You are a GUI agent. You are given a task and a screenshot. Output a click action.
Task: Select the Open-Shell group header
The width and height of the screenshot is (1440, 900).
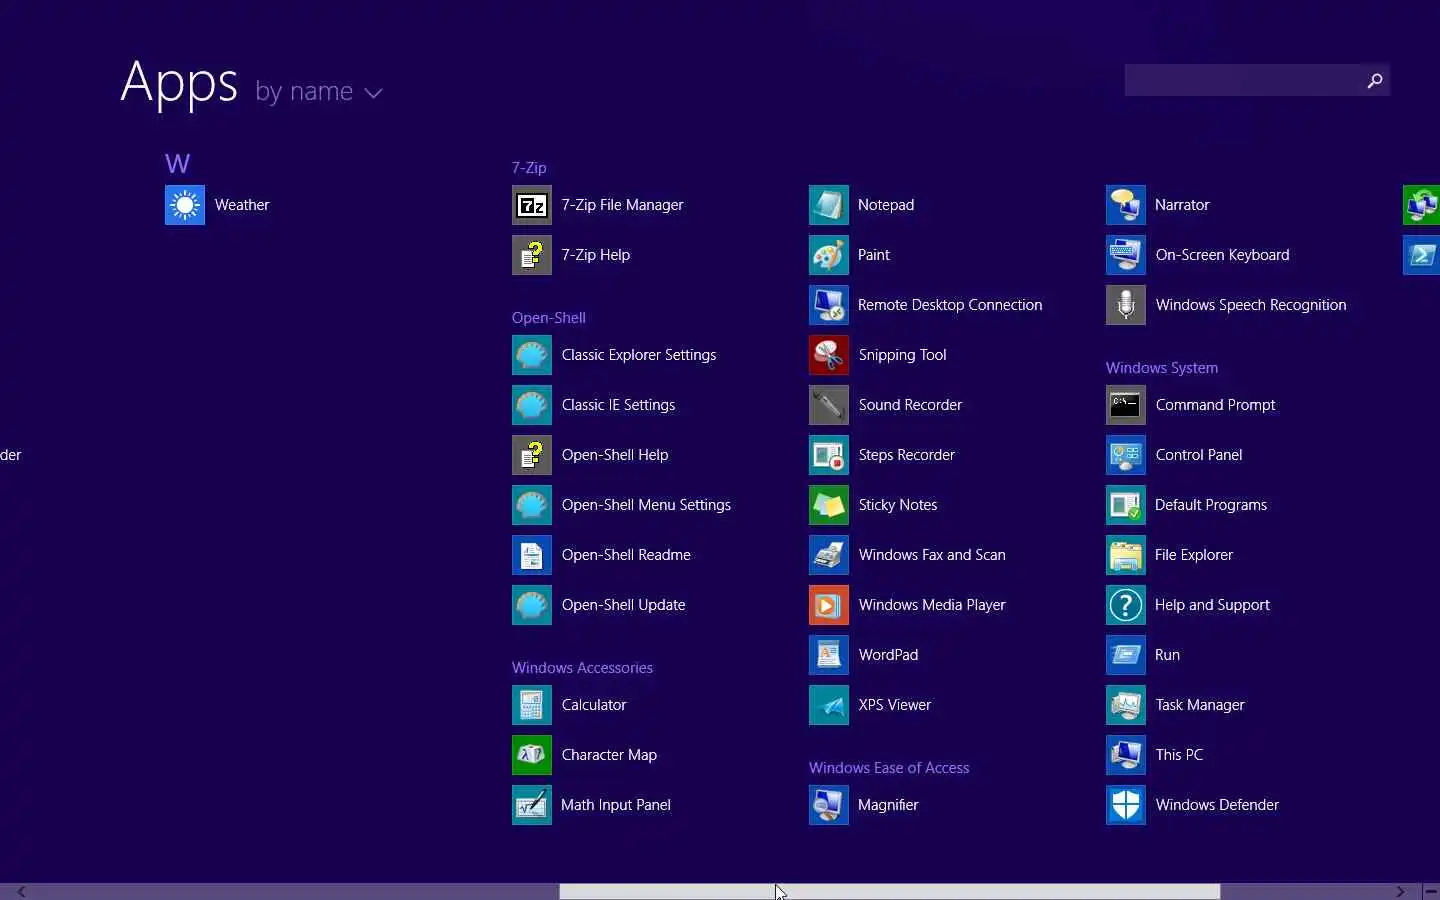(x=549, y=318)
